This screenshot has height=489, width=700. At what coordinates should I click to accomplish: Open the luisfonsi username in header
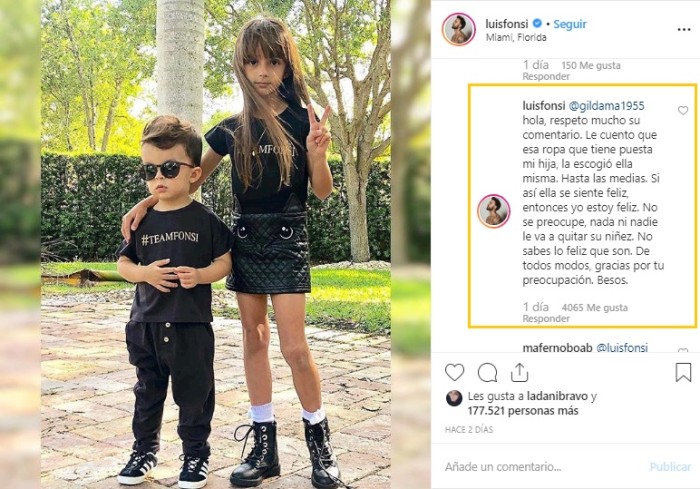[507, 24]
